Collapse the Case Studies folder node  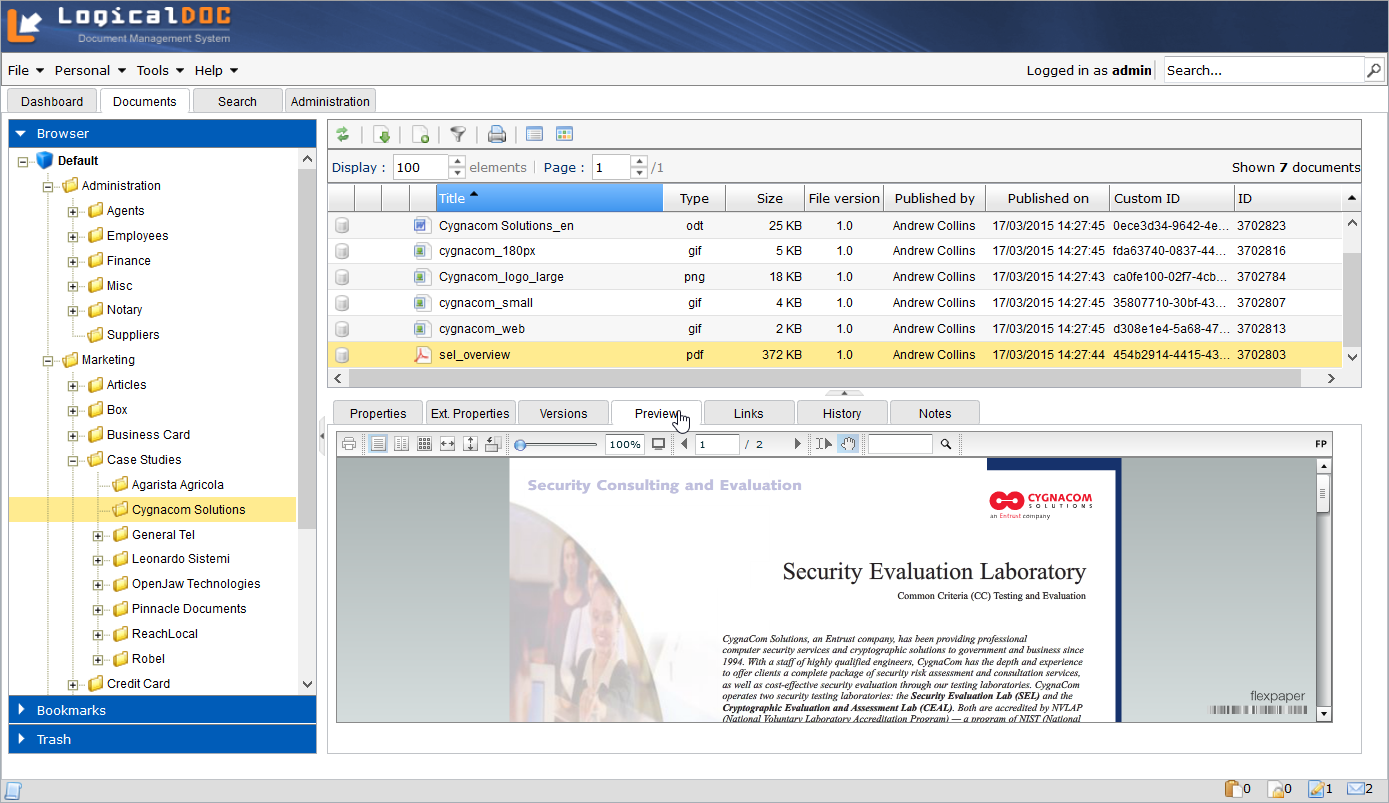73,460
